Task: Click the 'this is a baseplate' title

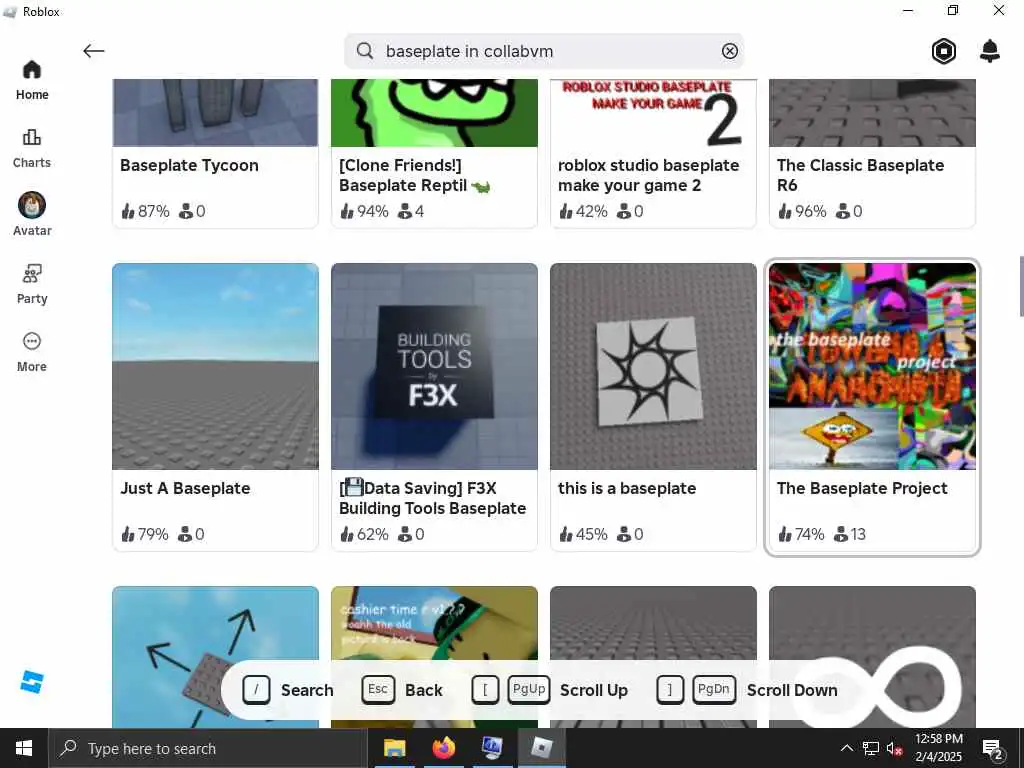Action: (627, 488)
